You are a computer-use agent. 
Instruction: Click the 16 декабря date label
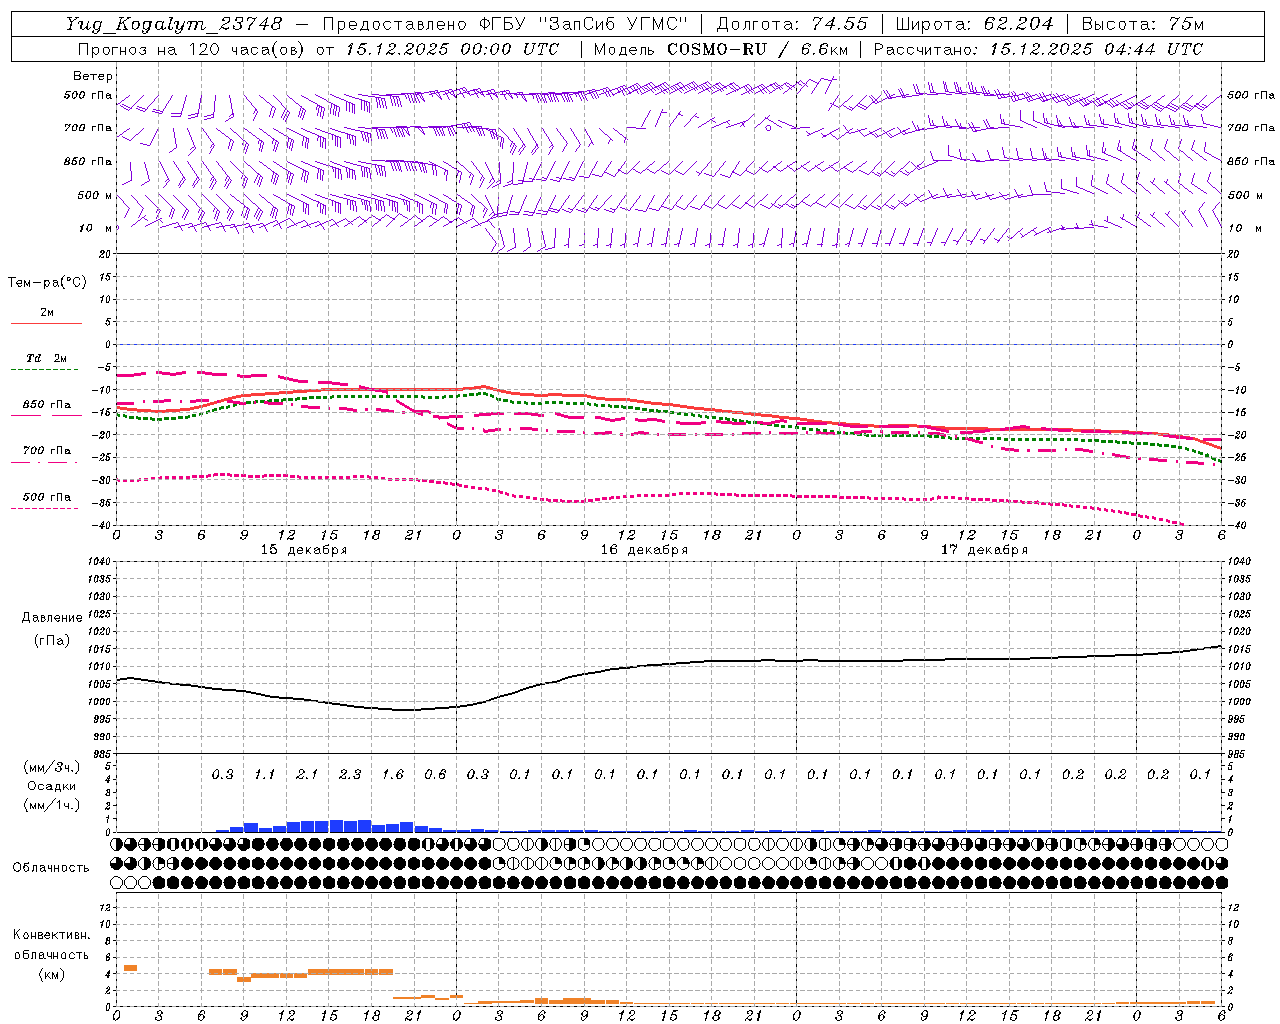pos(644,550)
